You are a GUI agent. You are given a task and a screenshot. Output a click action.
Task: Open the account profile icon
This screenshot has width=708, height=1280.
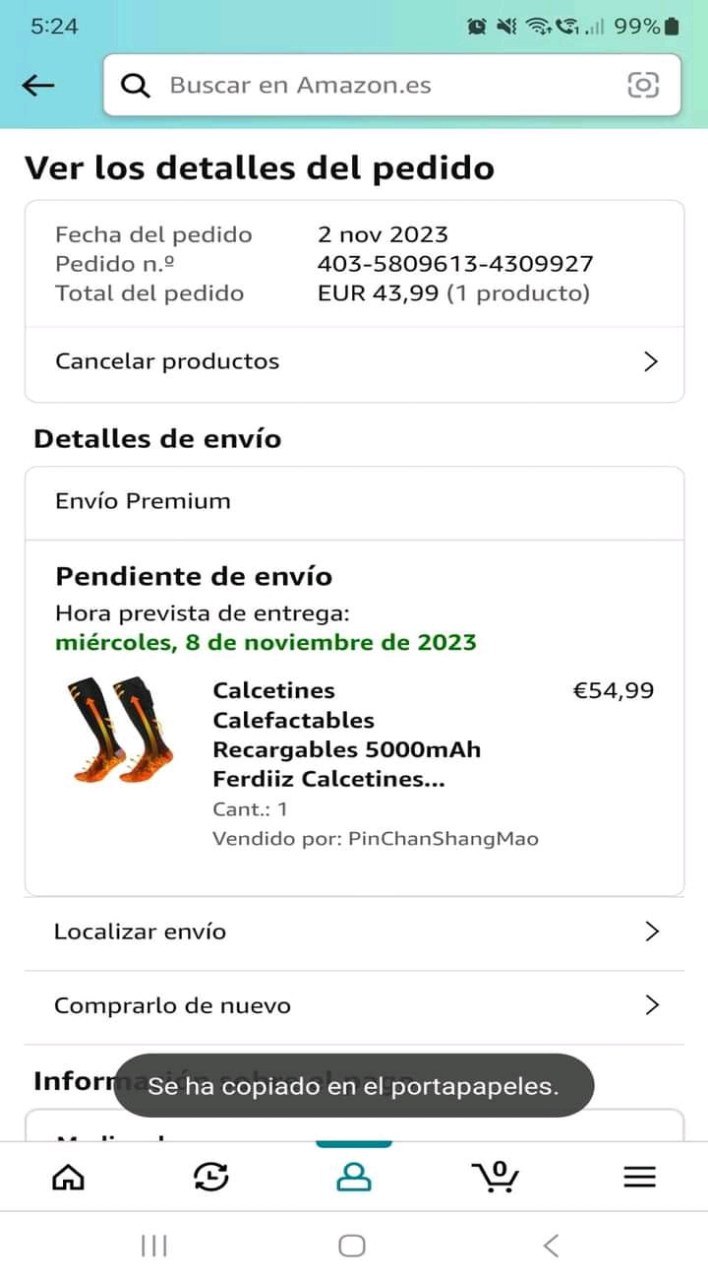tap(353, 1177)
